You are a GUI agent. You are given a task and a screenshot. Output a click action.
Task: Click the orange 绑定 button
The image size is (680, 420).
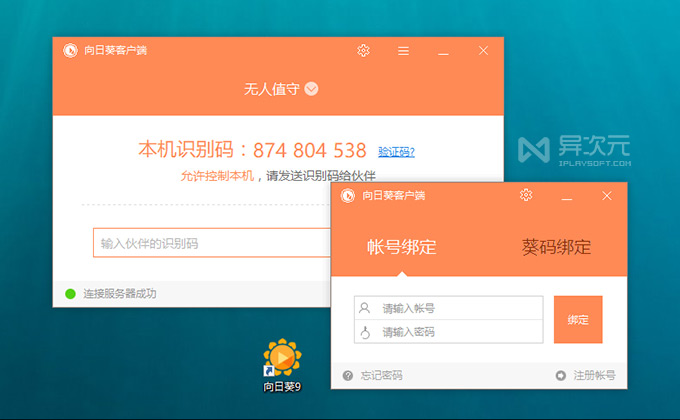[578, 320]
